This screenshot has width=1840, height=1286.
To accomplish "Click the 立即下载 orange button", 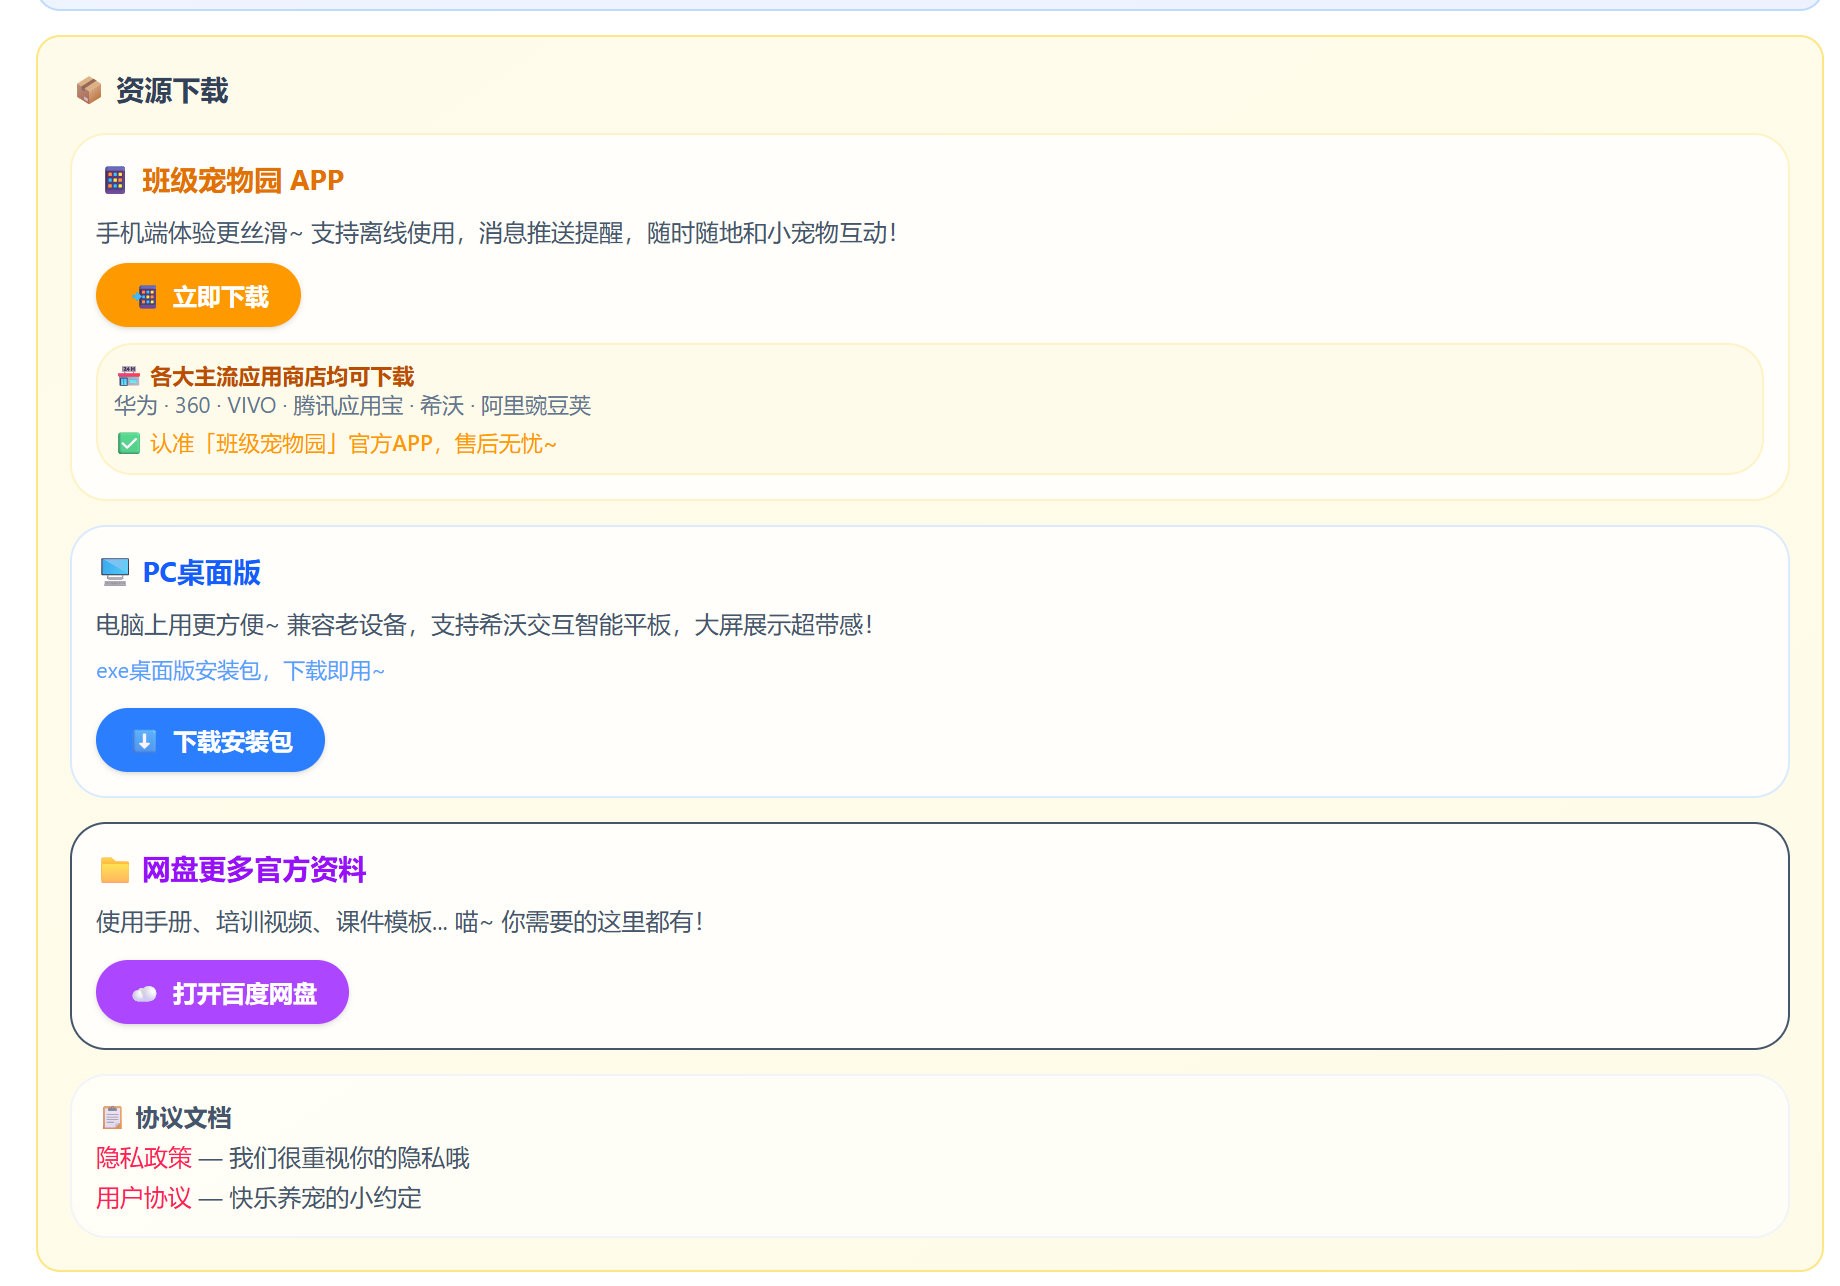I will [198, 295].
